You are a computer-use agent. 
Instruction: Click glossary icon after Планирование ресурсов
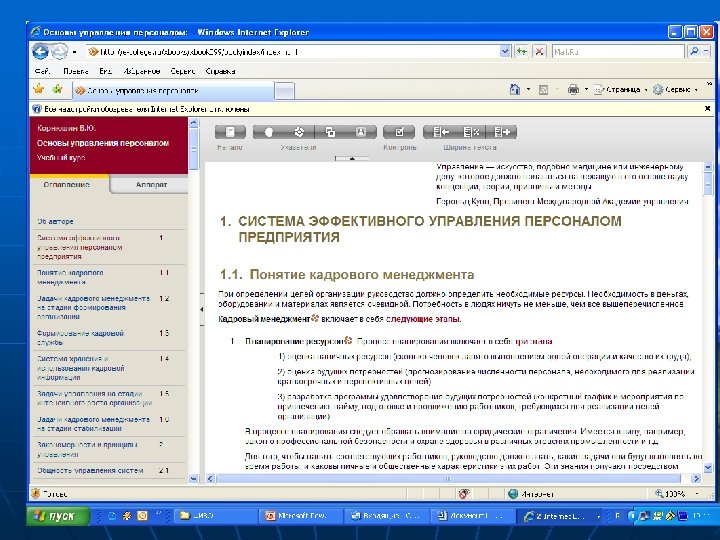click(348, 340)
